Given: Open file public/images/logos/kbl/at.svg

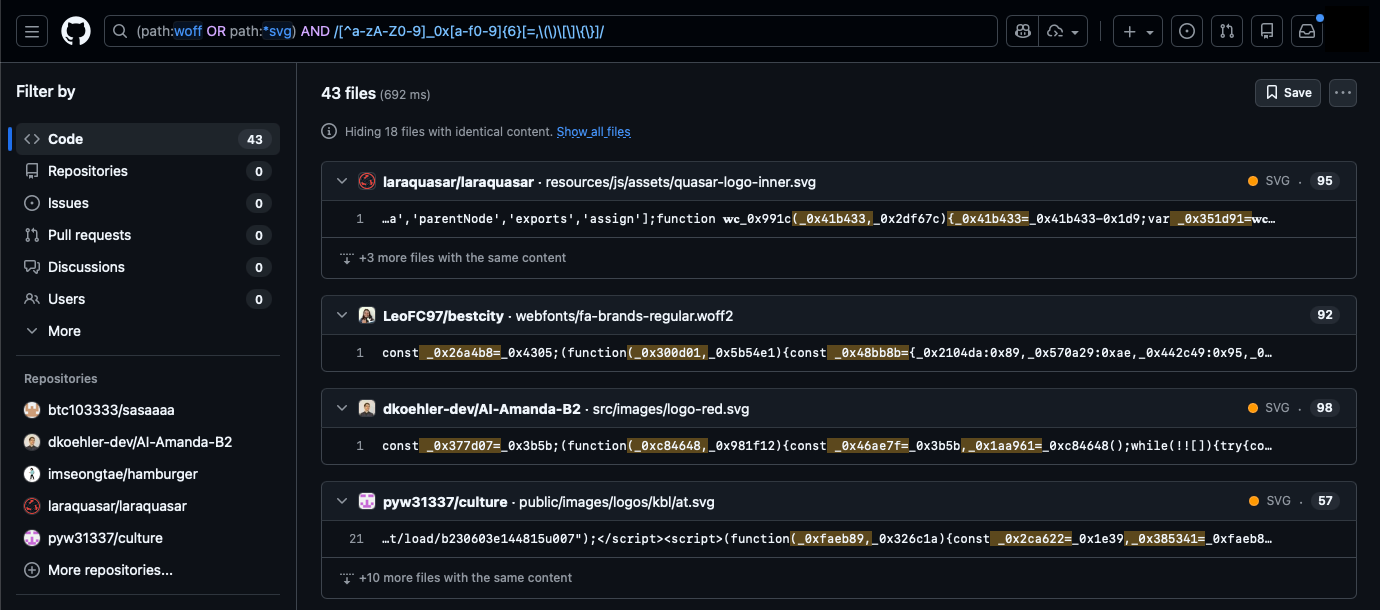Looking at the screenshot, I should (x=617, y=502).
